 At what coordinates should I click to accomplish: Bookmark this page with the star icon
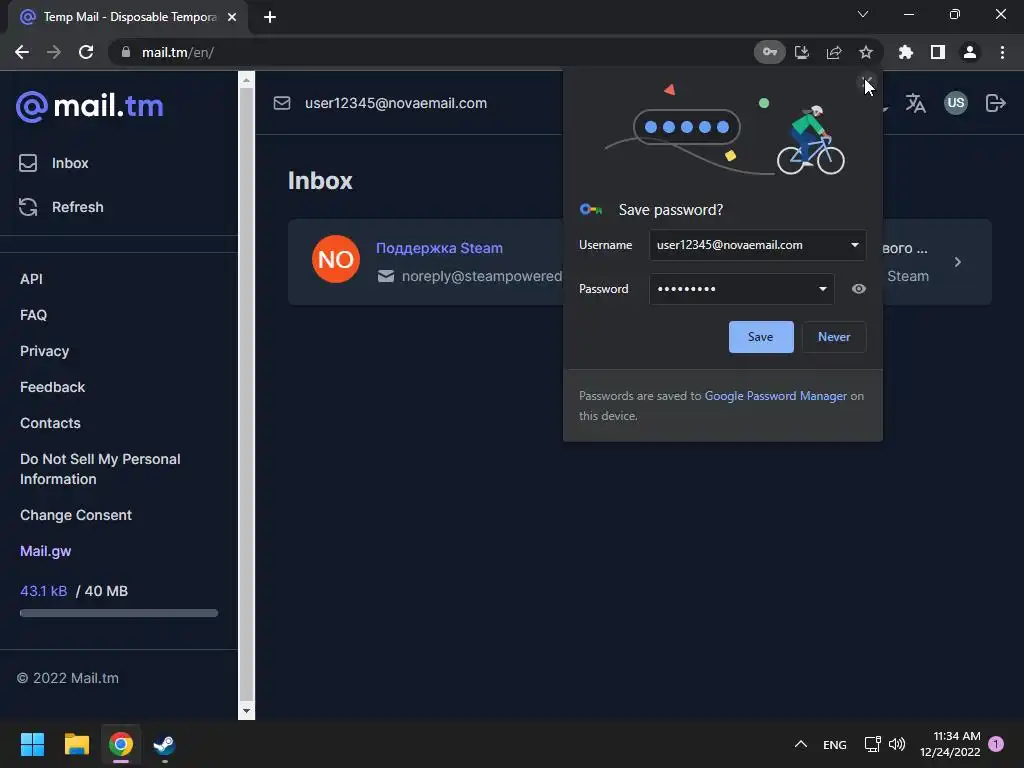tap(866, 52)
